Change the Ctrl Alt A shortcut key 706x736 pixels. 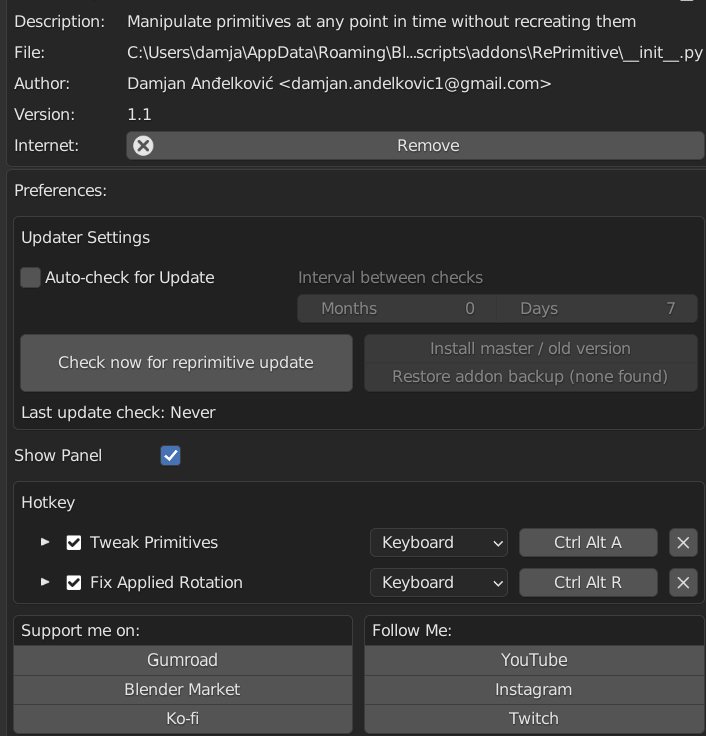pyautogui.click(x=588, y=542)
